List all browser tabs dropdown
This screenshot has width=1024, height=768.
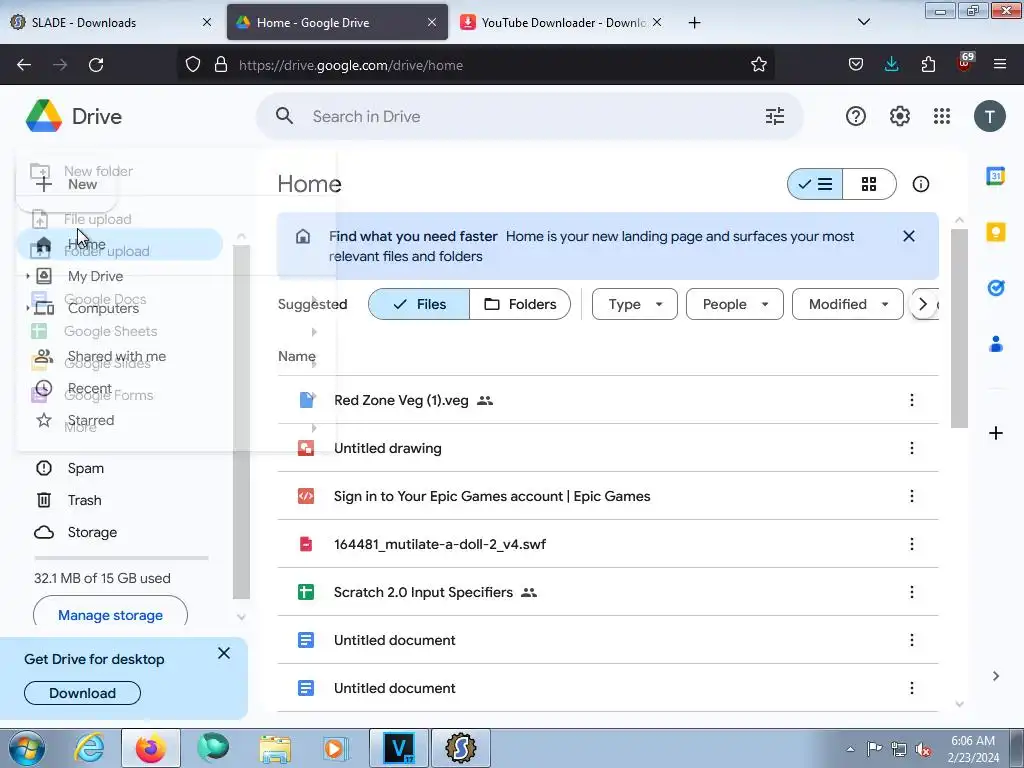pos(863,22)
